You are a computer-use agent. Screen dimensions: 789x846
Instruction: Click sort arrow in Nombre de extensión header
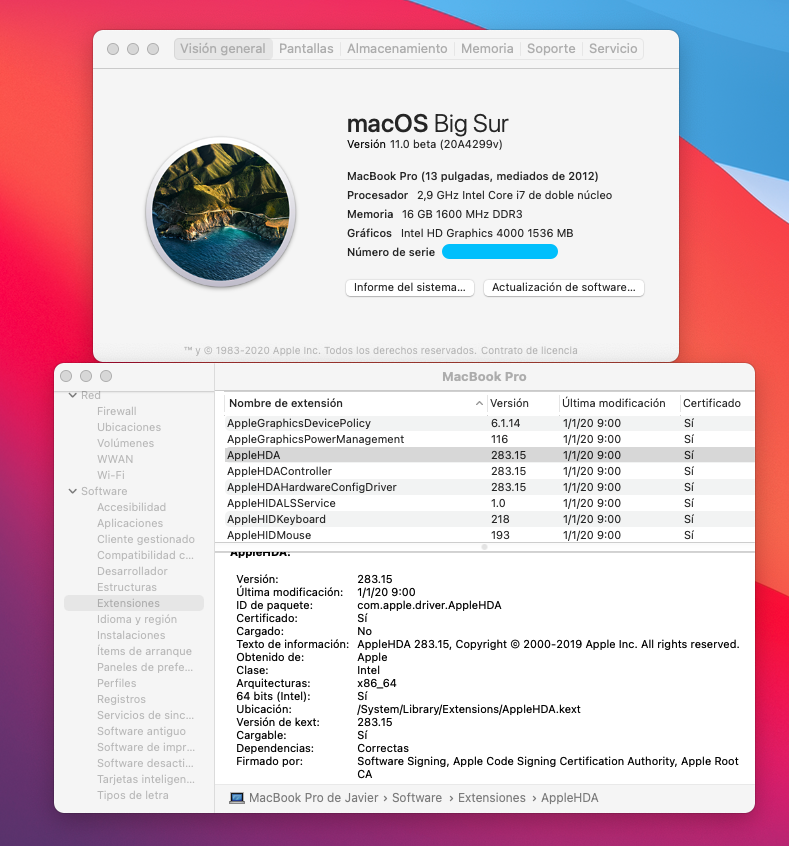tap(479, 403)
